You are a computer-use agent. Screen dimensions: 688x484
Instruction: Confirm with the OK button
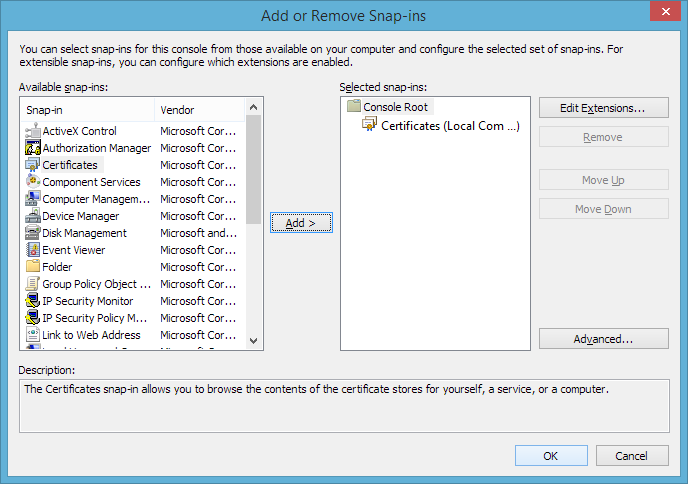tap(551, 456)
